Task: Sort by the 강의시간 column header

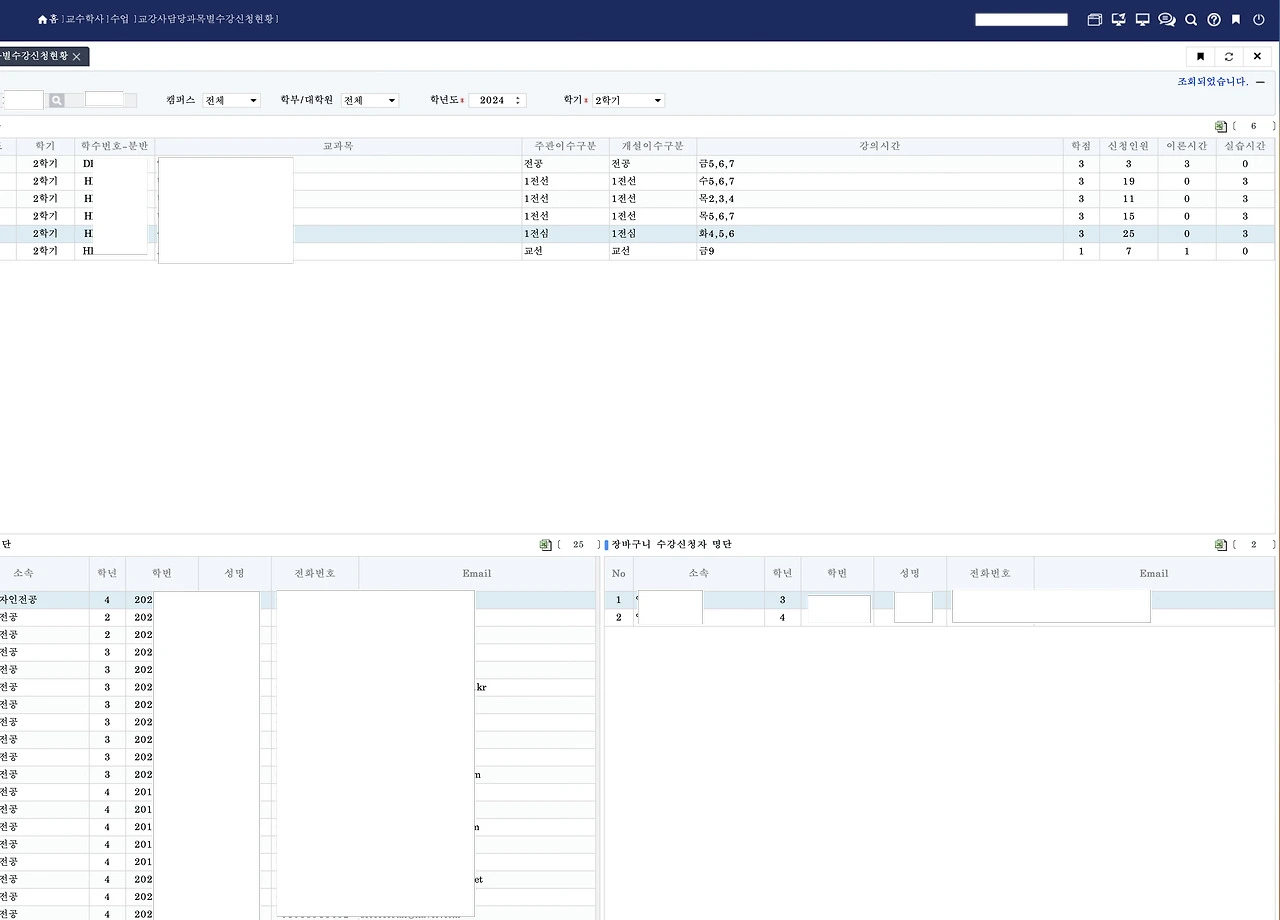Action: [879, 146]
